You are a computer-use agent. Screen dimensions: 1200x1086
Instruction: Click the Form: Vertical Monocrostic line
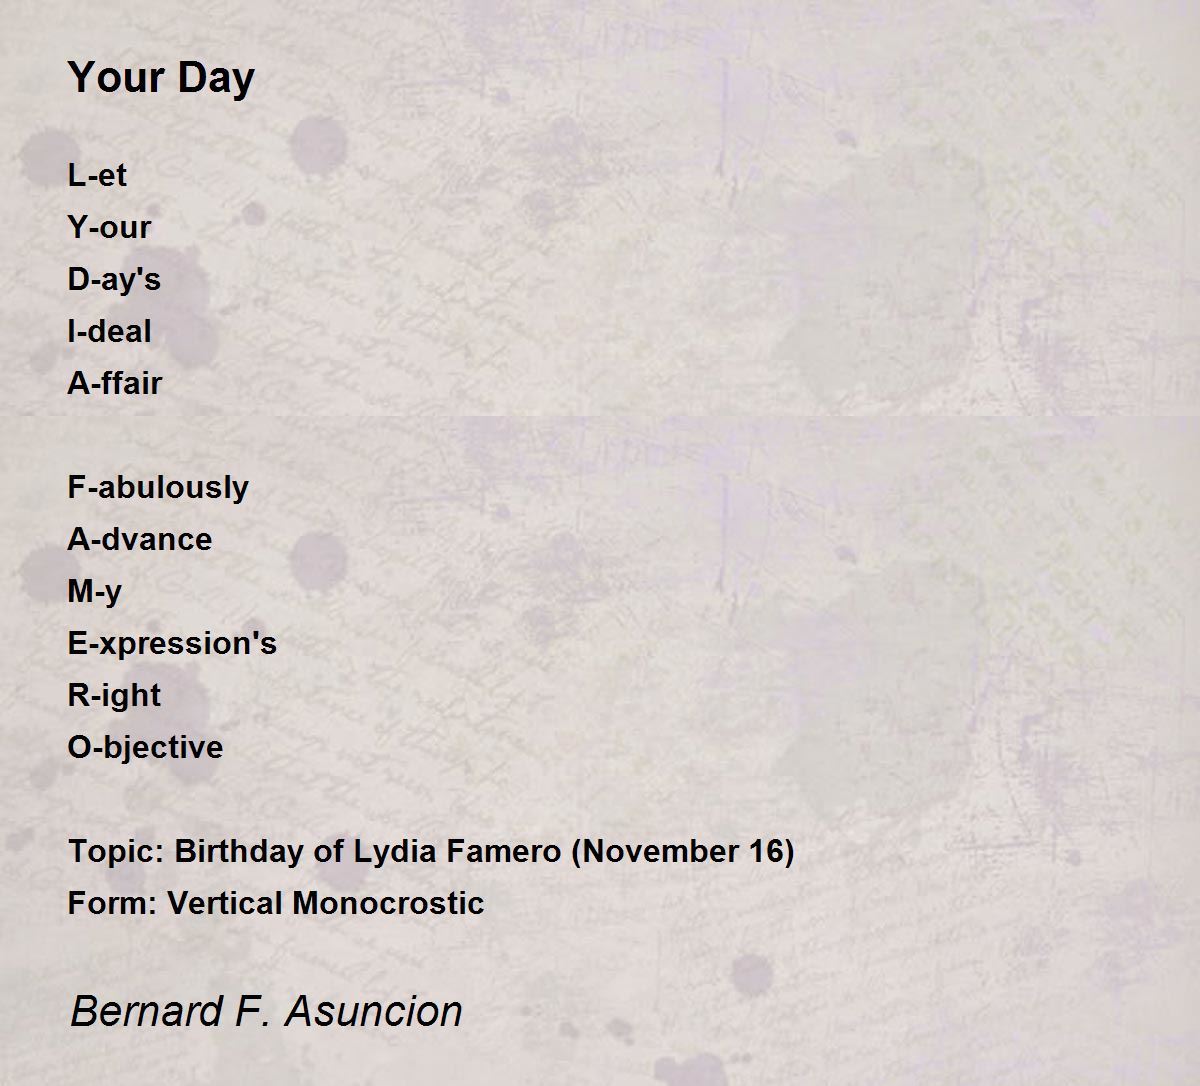click(x=276, y=903)
